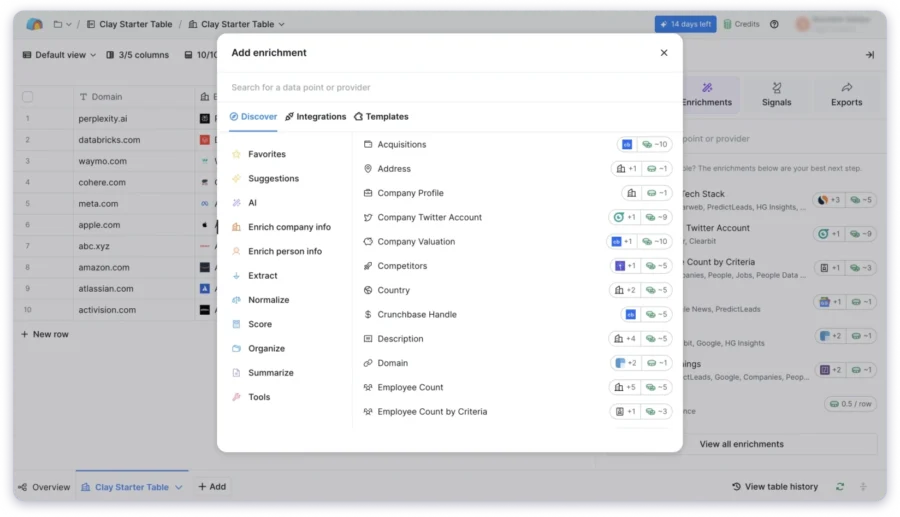Image resolution: width=900 pixels, height=517 pixels.
Task: Select the Extract download icon
Action: (x=237, y=276)
